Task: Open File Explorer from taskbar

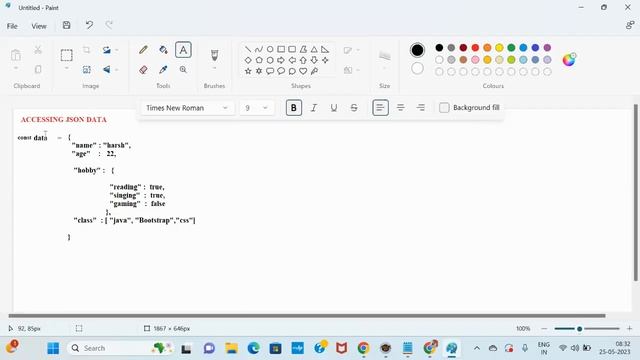Action: [x=231, y=348]
